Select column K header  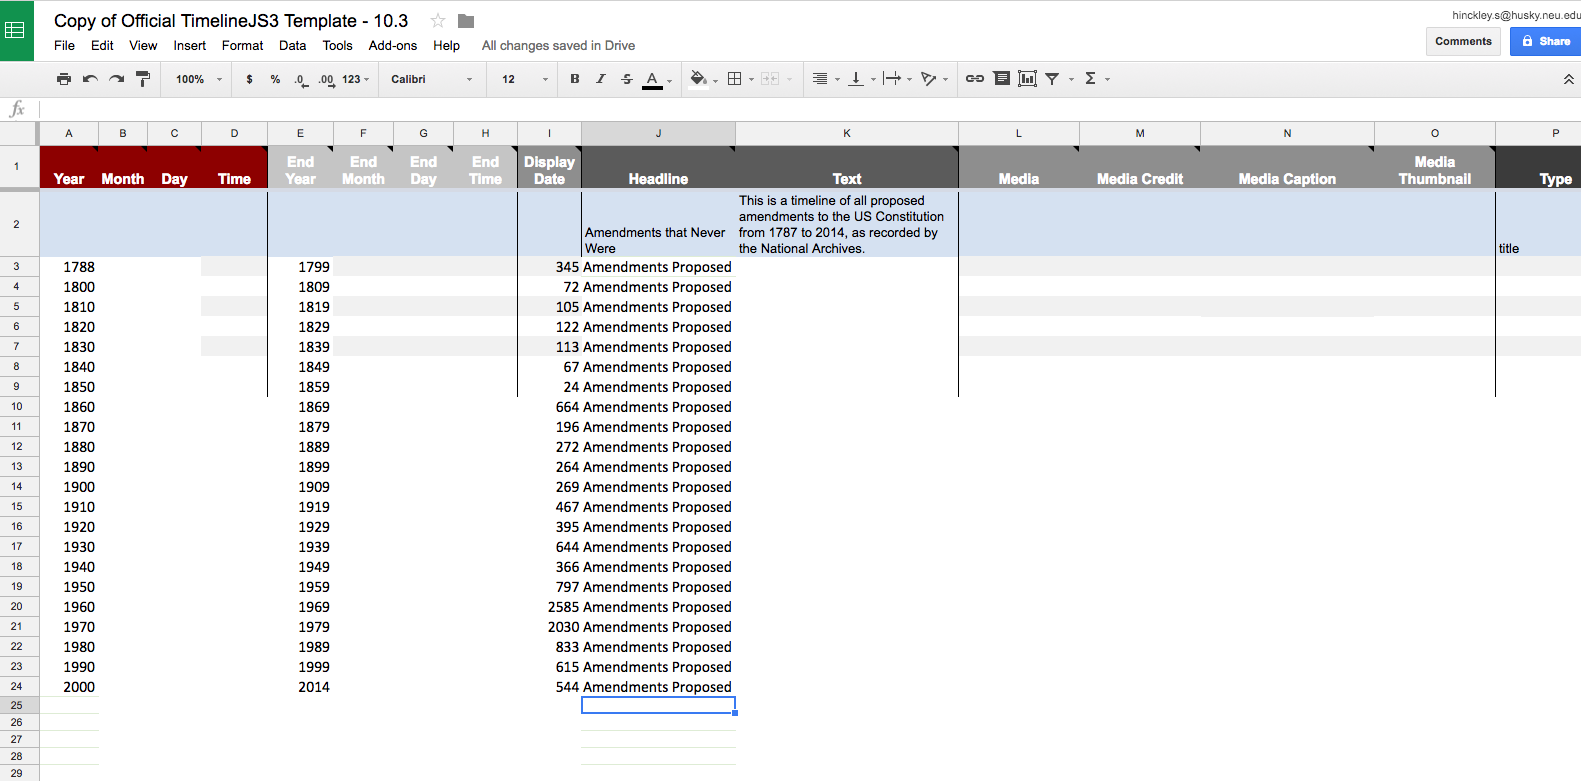(846, 133)
